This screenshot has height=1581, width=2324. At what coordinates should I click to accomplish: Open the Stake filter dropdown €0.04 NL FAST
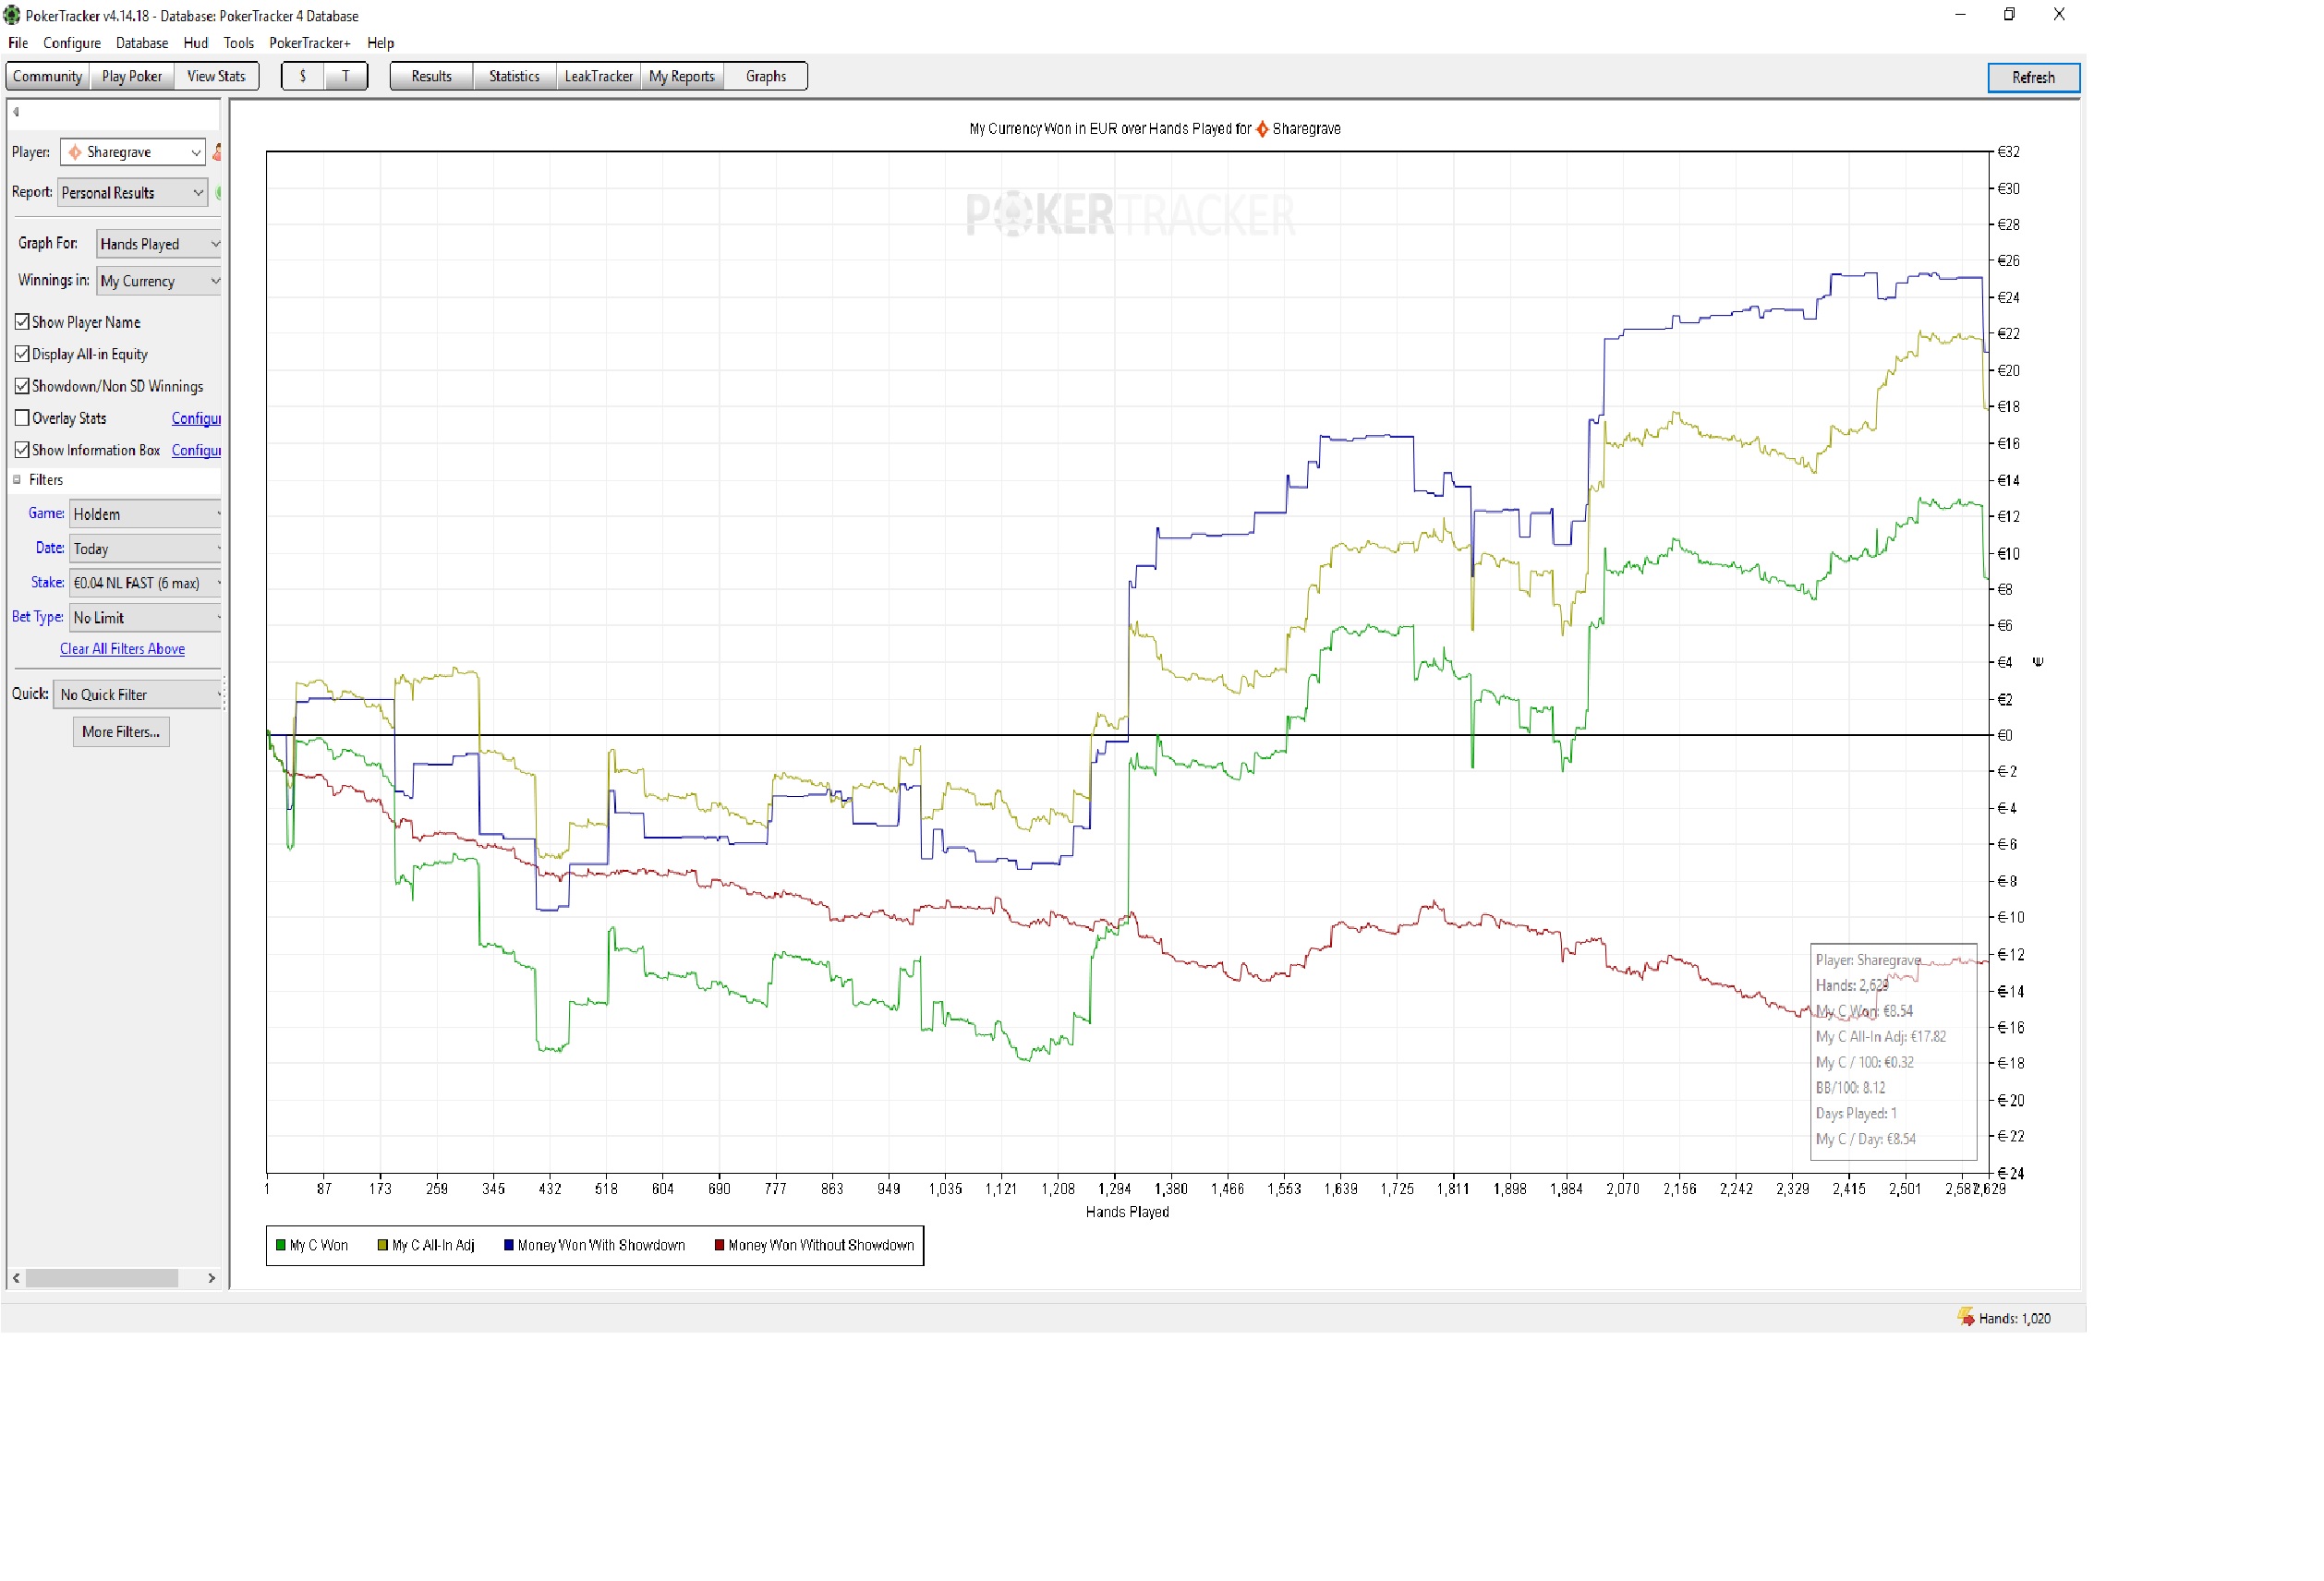pyautogui.click(x=145, y=583)
